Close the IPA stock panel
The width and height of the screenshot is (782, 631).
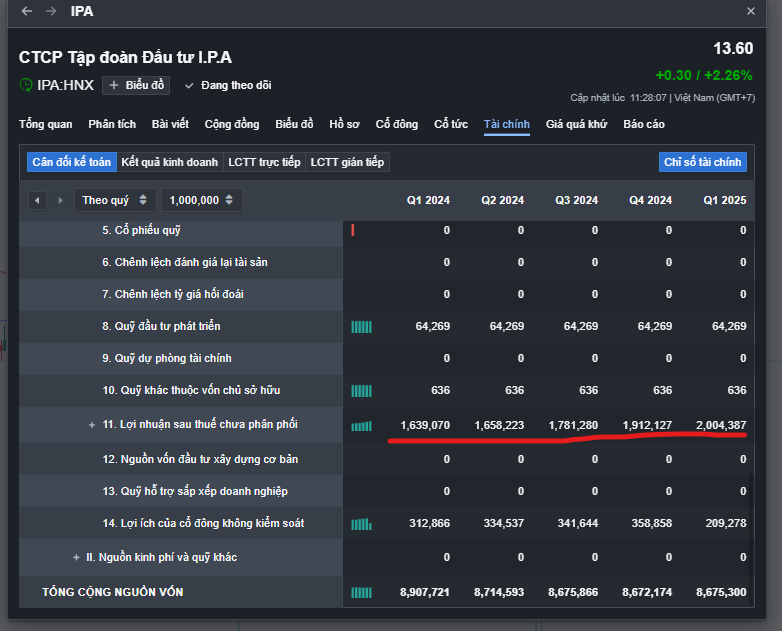[751, 11]
